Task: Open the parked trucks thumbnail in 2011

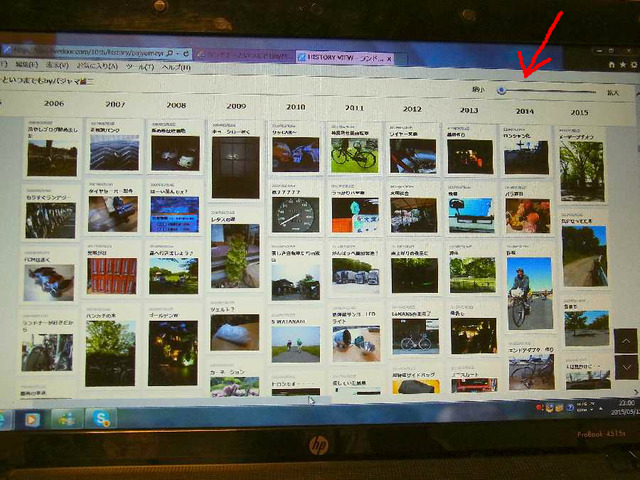Action: pyautogui.click(x=356, y=277)
